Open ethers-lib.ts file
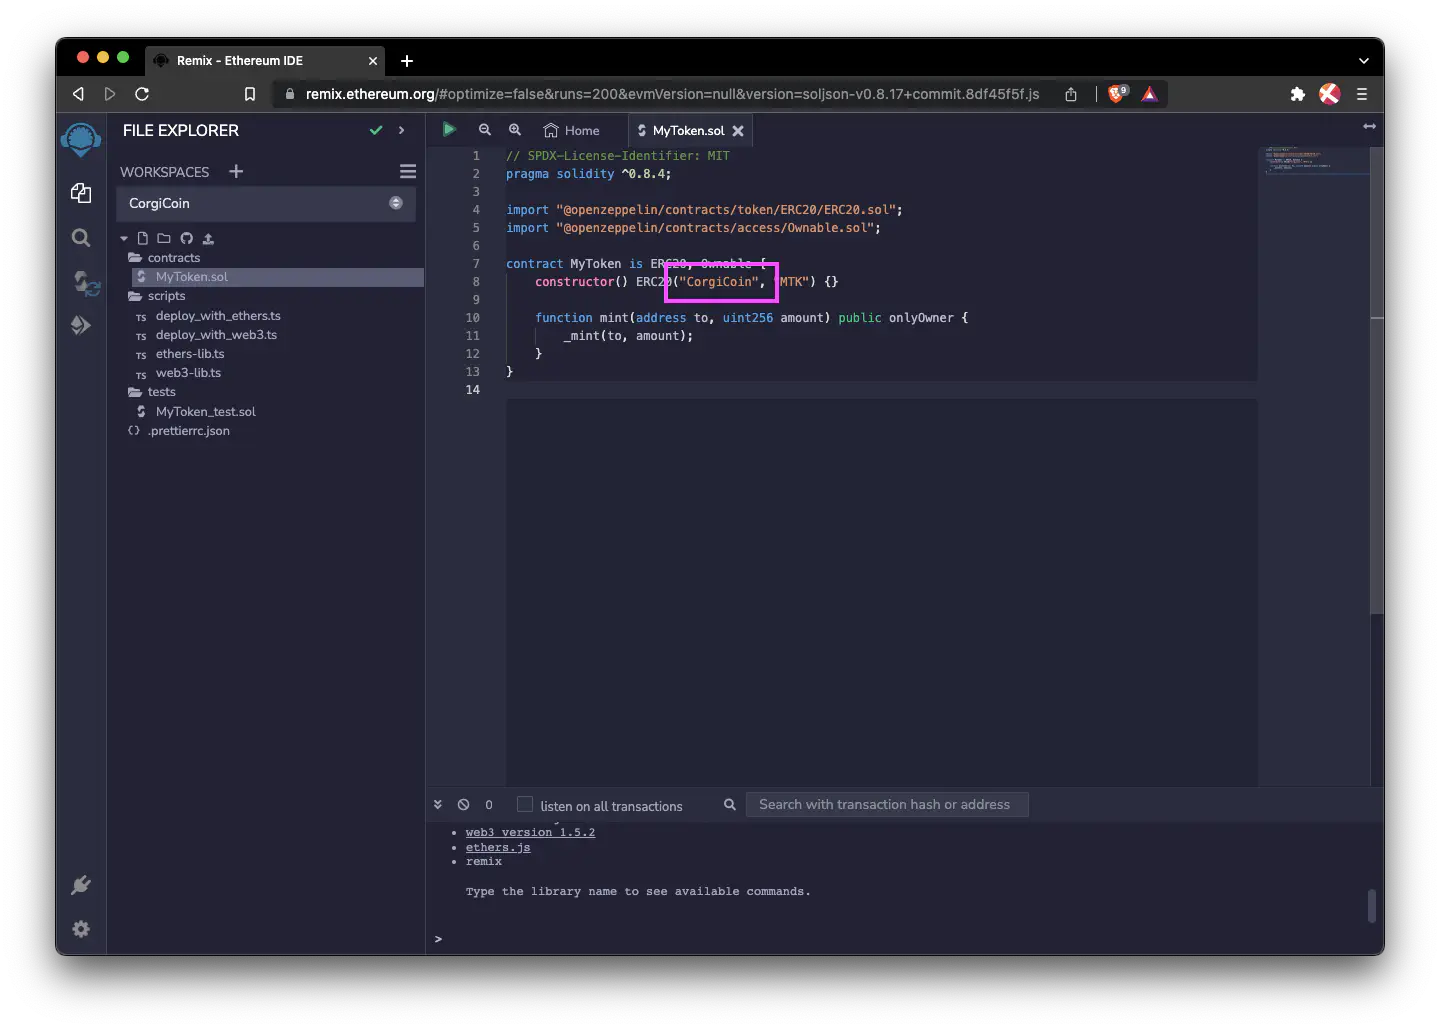This screenshot has height=1029, width=1440. point(190,354)
